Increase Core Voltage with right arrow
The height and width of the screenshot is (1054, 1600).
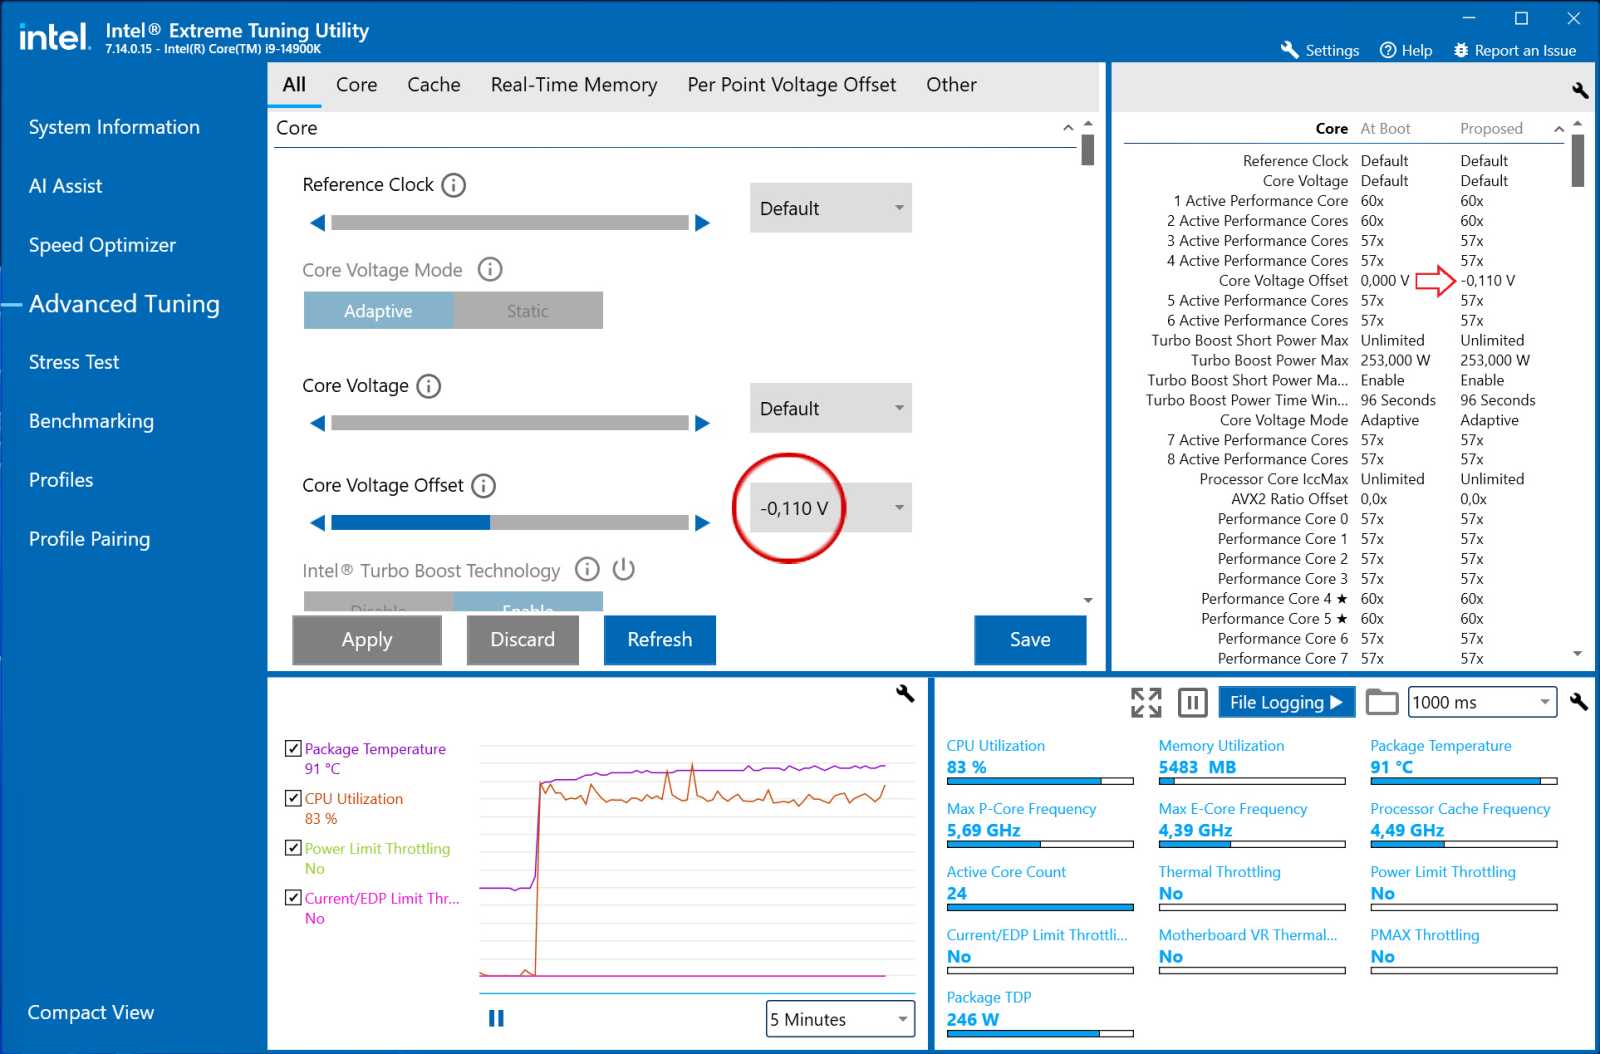[x=702, y=423]
